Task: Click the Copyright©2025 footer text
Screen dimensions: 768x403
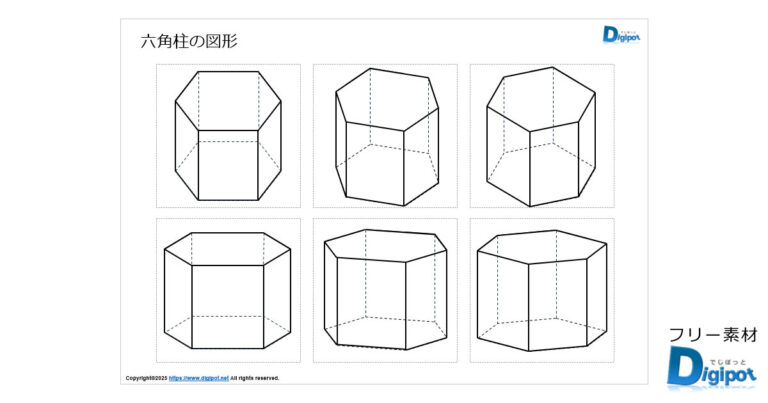Action: [x=146, y=378]
